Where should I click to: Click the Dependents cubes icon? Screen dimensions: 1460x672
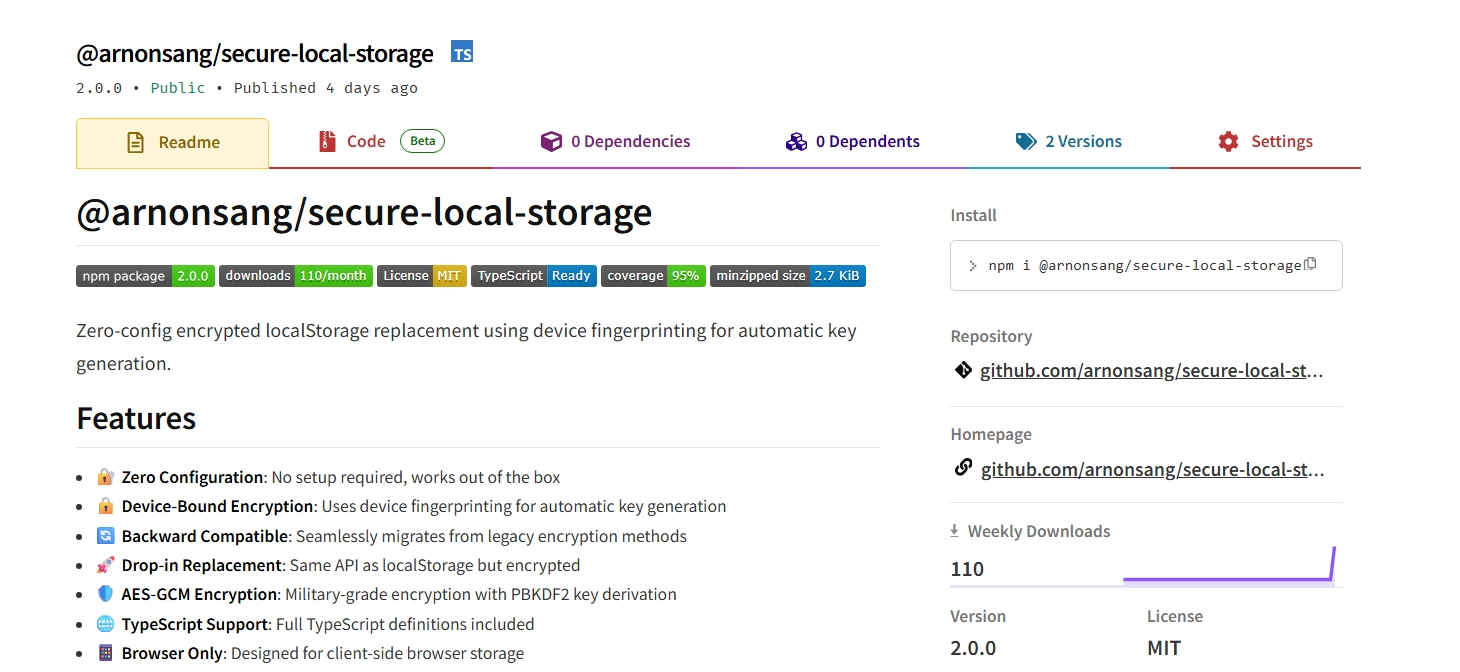coord(796,141)
